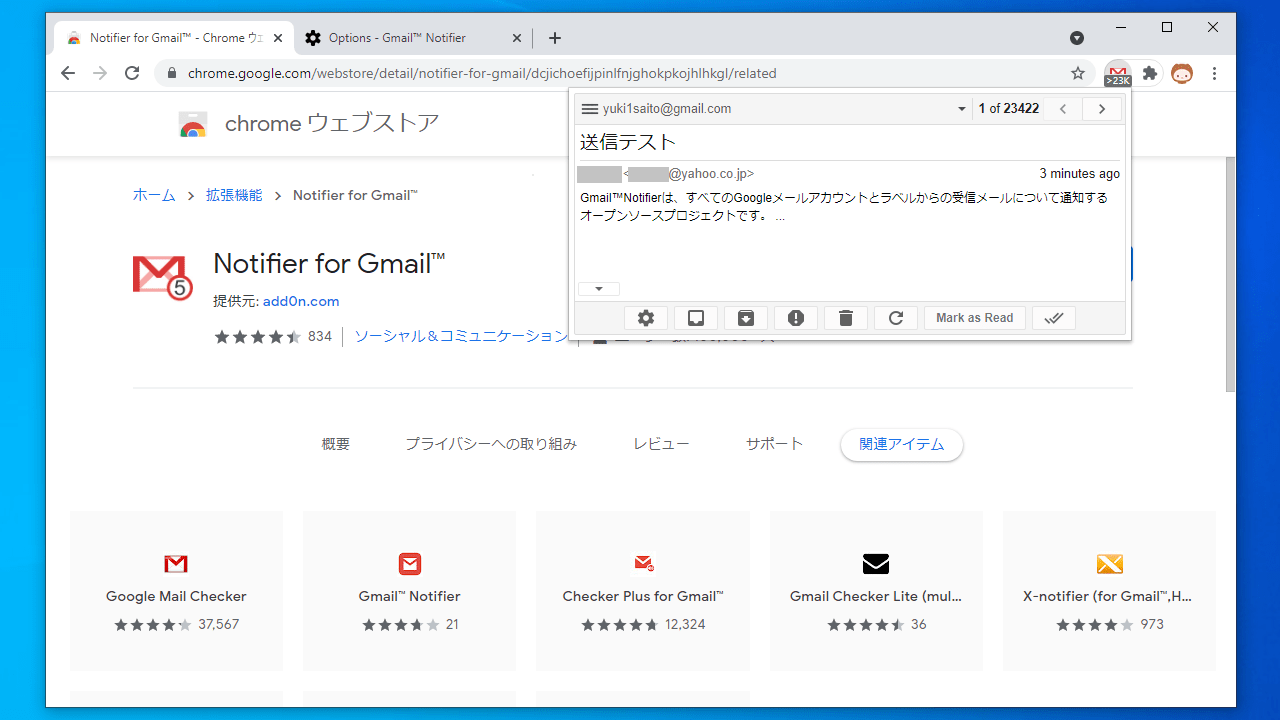
Task: Open the Gmail Checker Lite card
Action: pyautogui.click(x=876, y=591)
